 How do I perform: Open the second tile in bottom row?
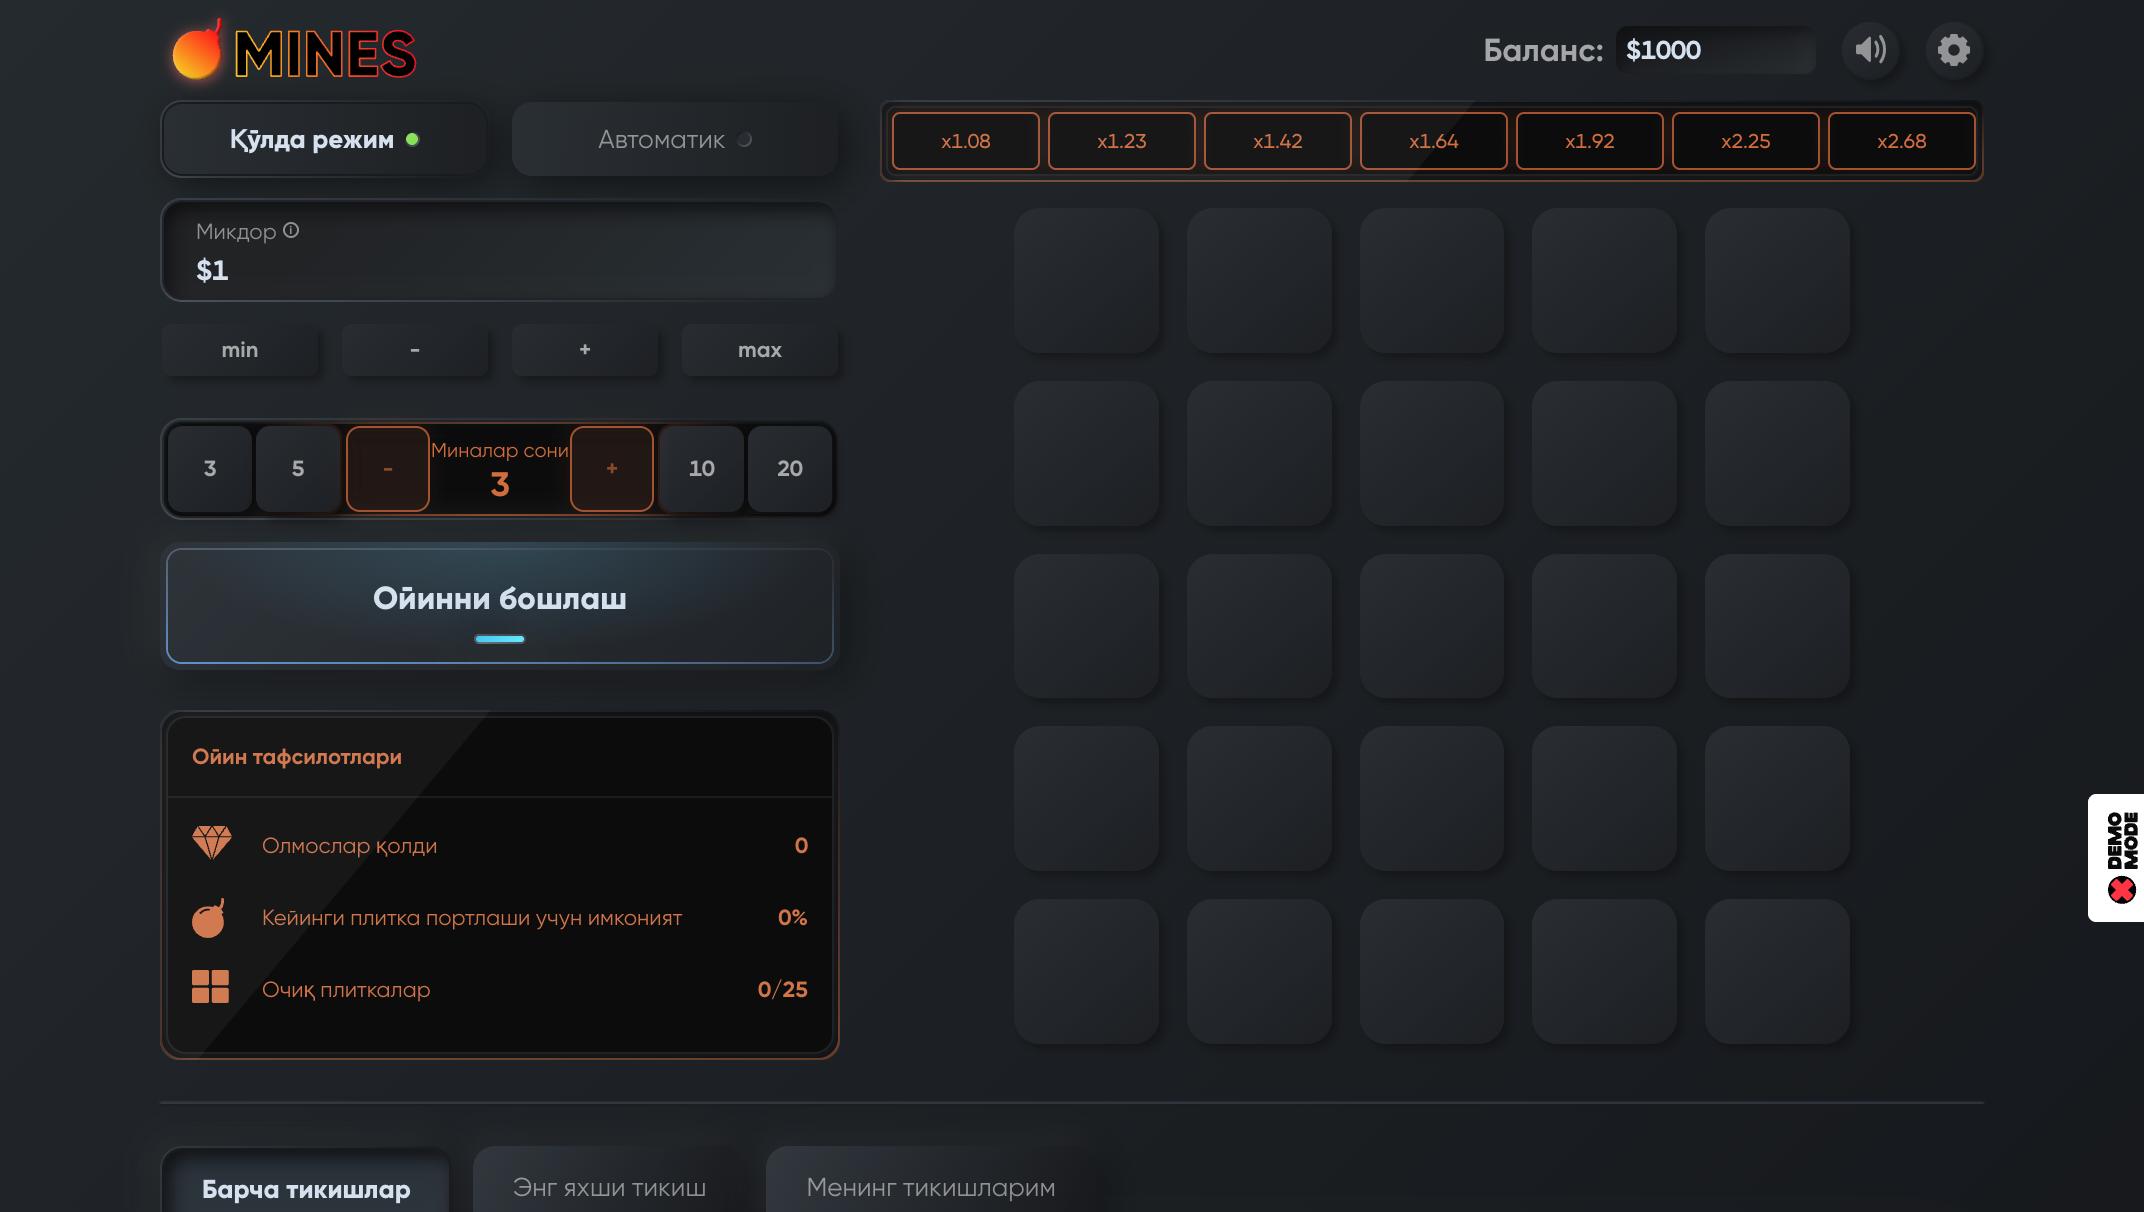(x=1260, y=971)
